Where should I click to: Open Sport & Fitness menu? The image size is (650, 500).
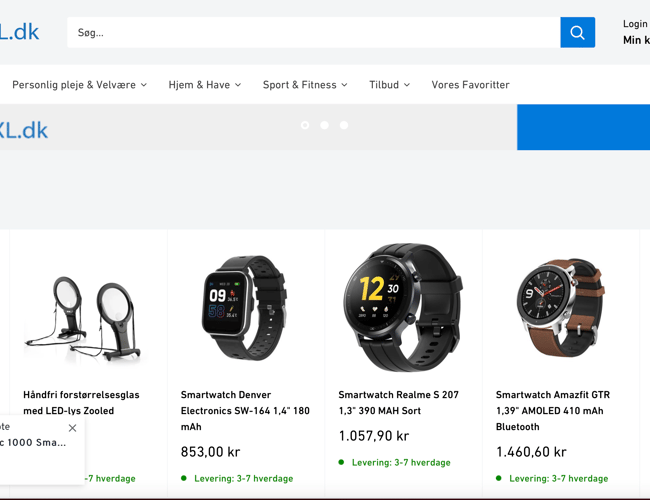pos(299,85)
